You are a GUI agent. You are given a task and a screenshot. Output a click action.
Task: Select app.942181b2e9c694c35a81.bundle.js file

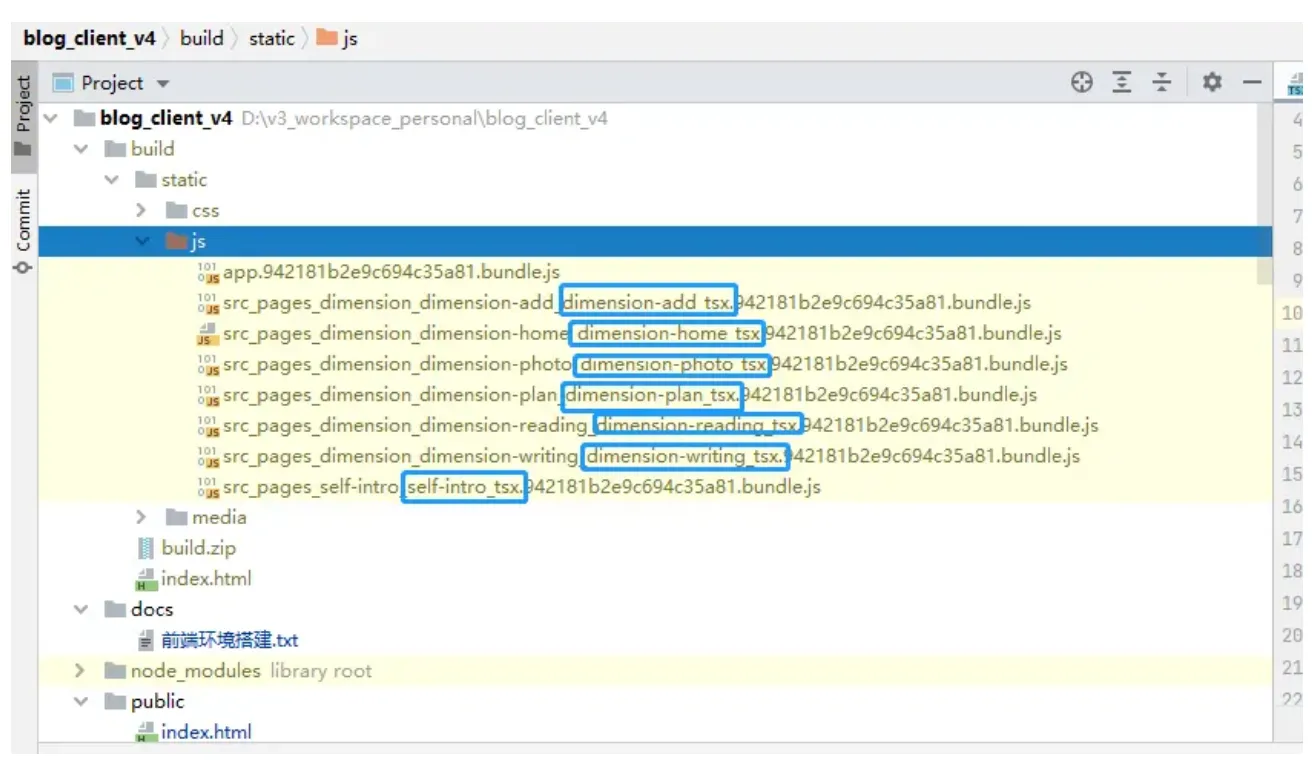[x=391, y=271]
